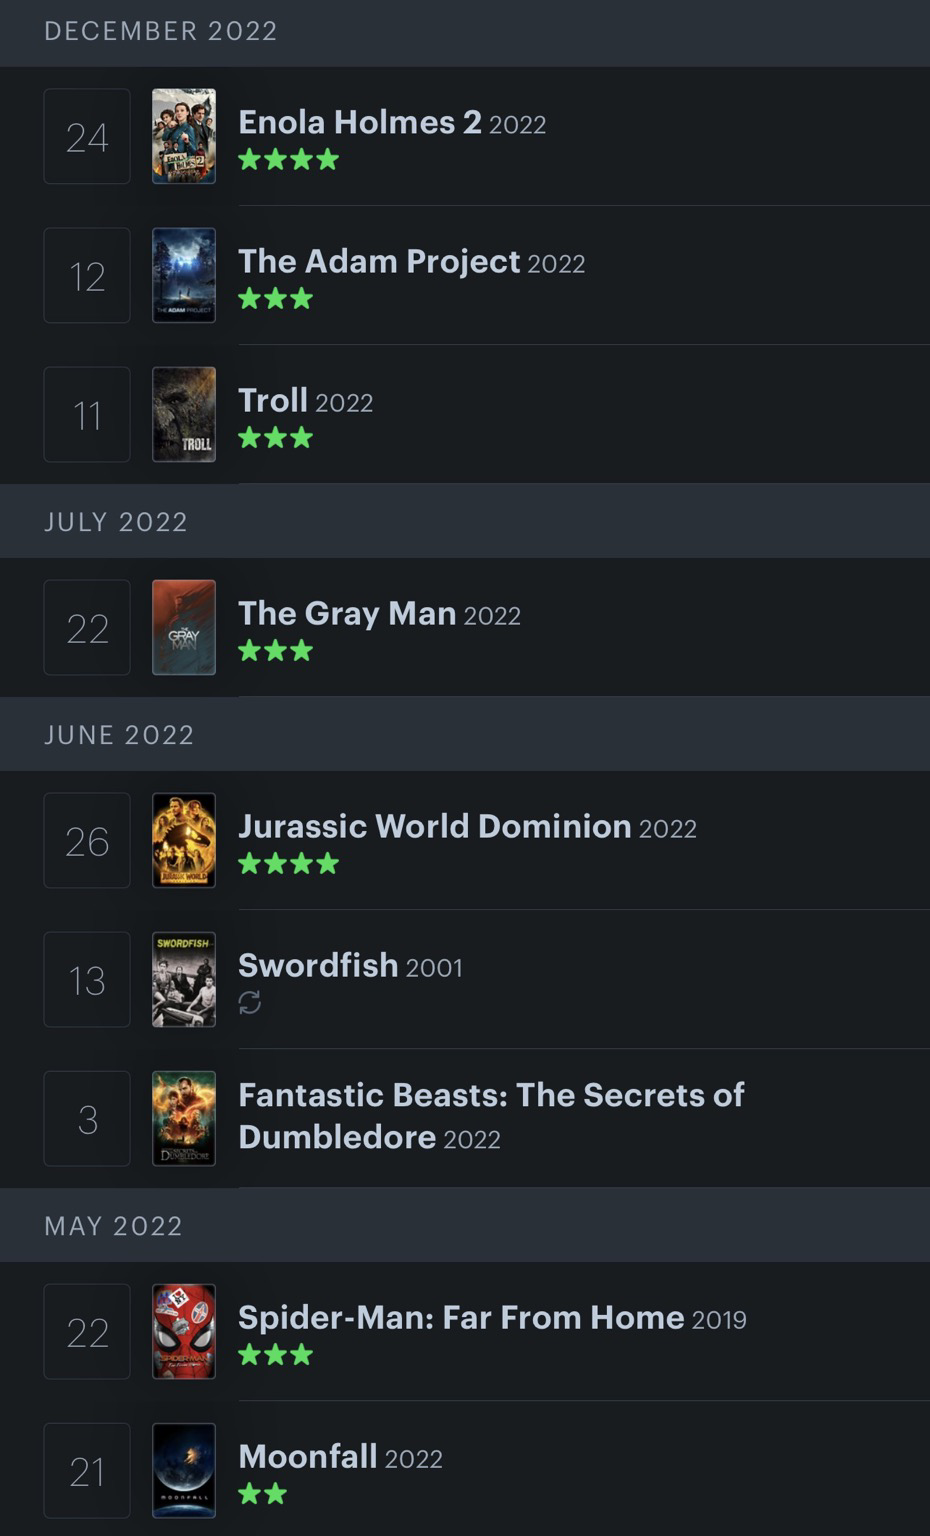The width and height of the screenshot is (930, 1536).
Task: Click the rewatch icon under Swordfish
Action: (x=250, y=1002)
